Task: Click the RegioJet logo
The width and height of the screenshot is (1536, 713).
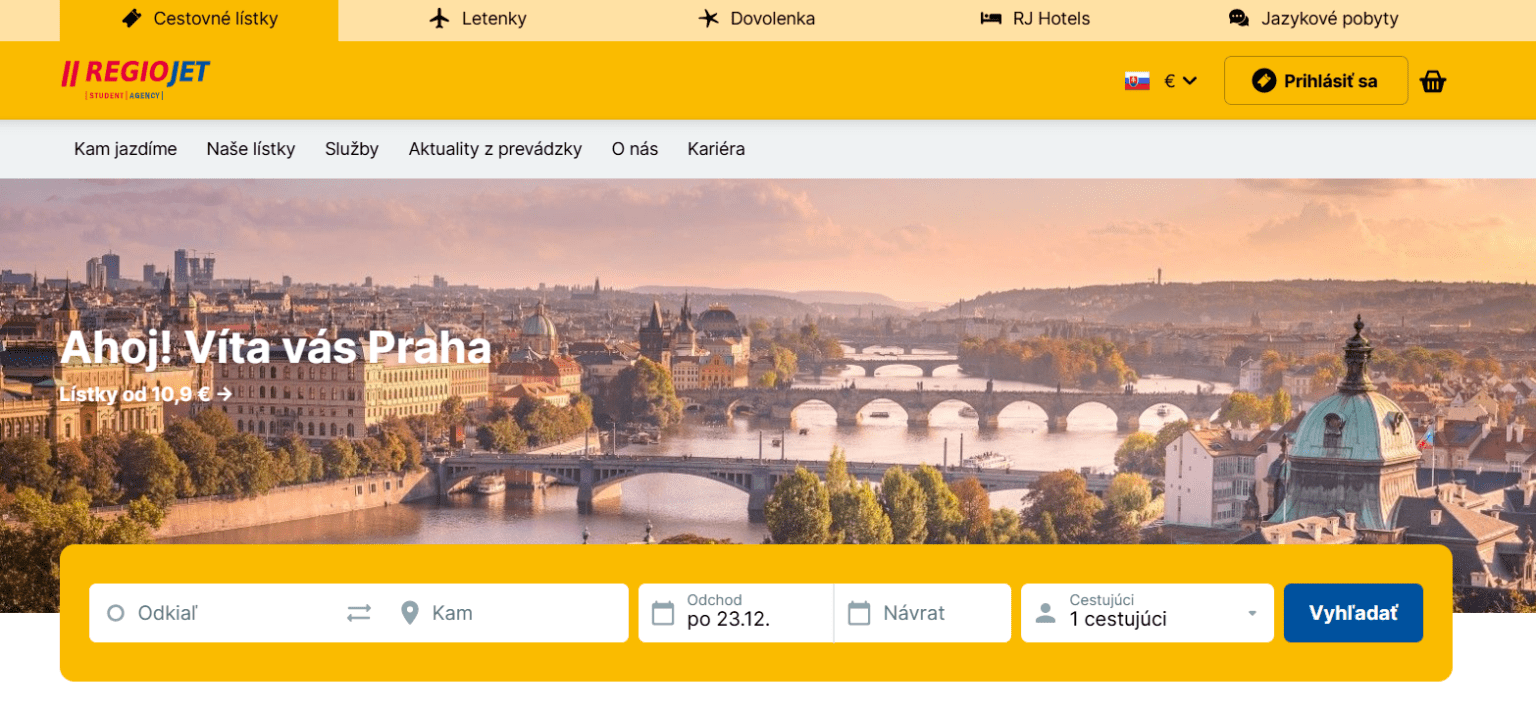Action: click(x=136, y=79)
